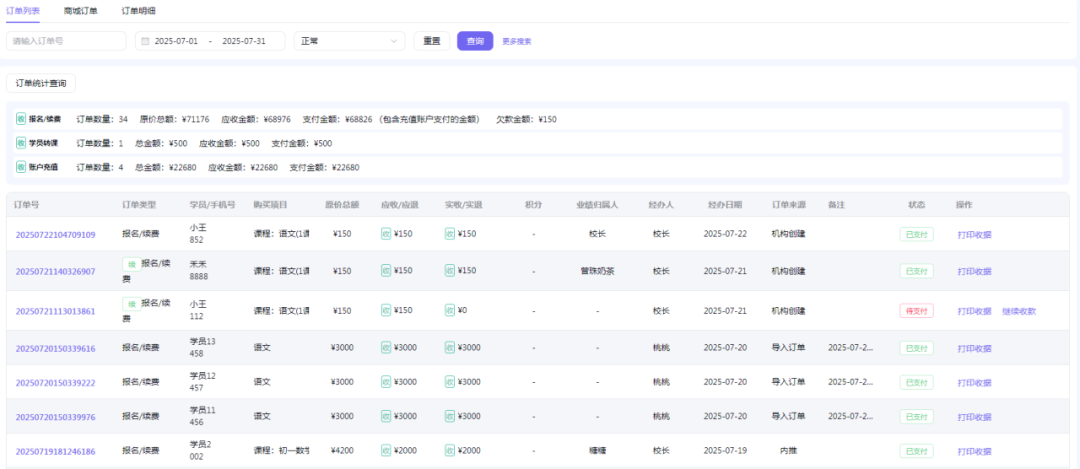This screenshot has height=469, width=1080.
Task: Click the 收 icon beside 学员转课 summary
Action: (20, 143)
